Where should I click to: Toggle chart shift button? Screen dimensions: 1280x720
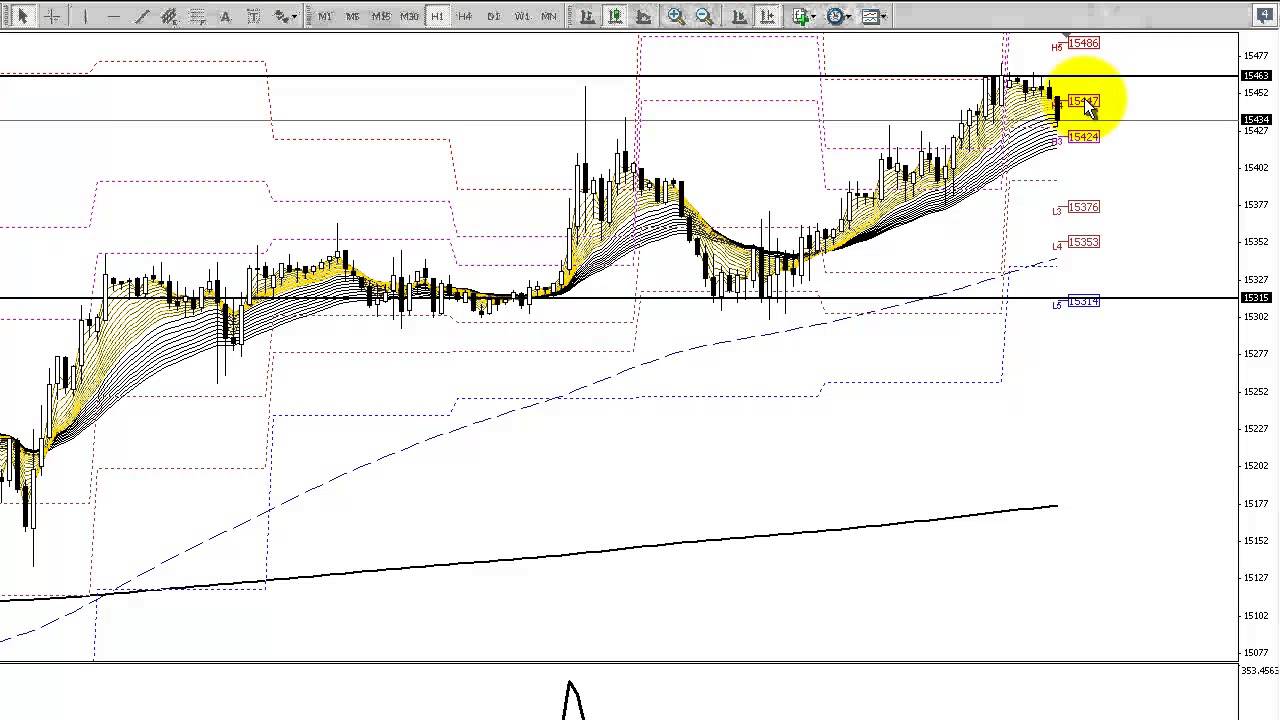[766, 16]
